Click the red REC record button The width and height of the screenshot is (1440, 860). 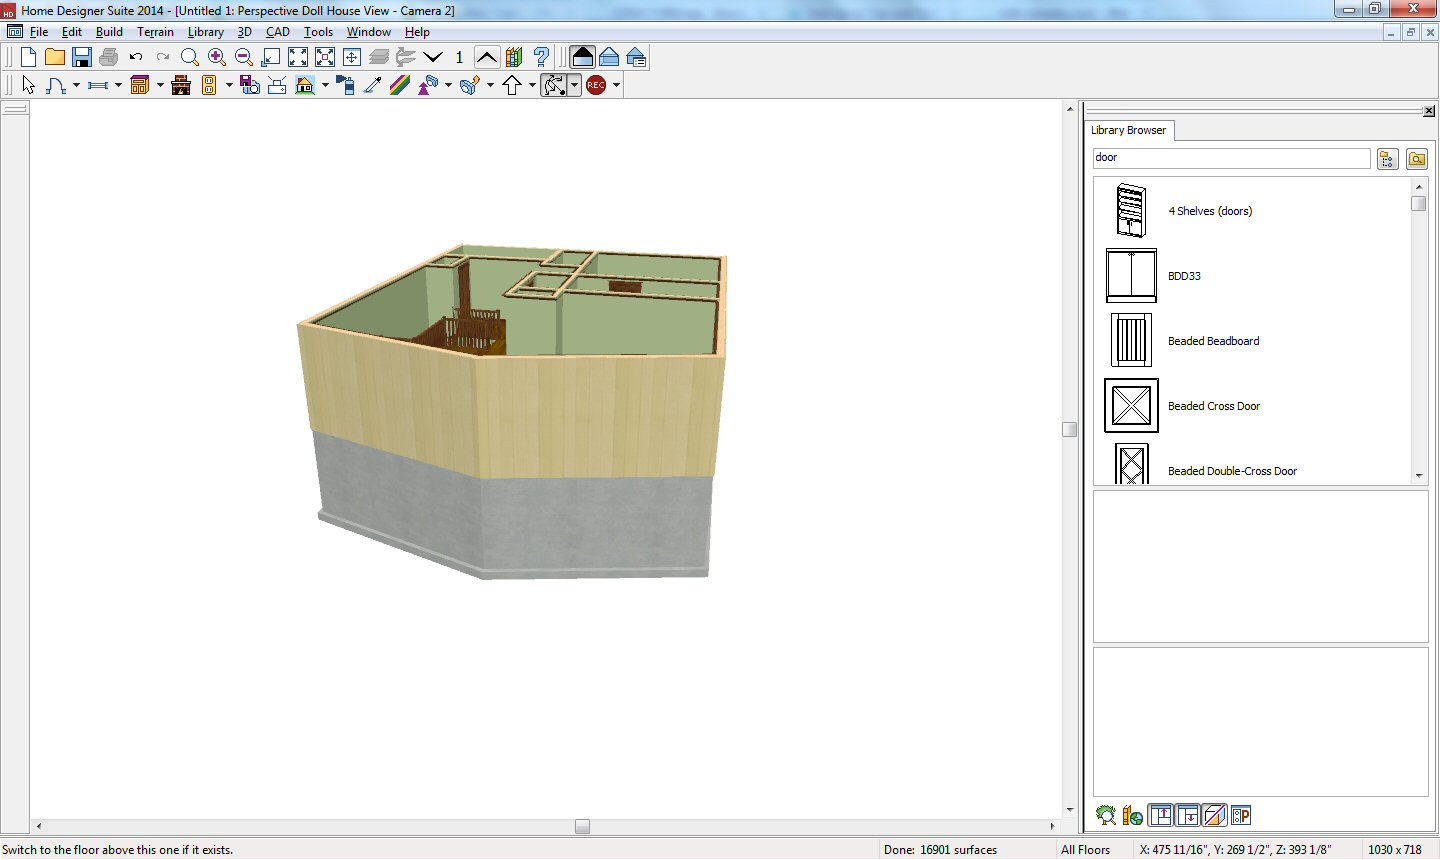point(596,86)
